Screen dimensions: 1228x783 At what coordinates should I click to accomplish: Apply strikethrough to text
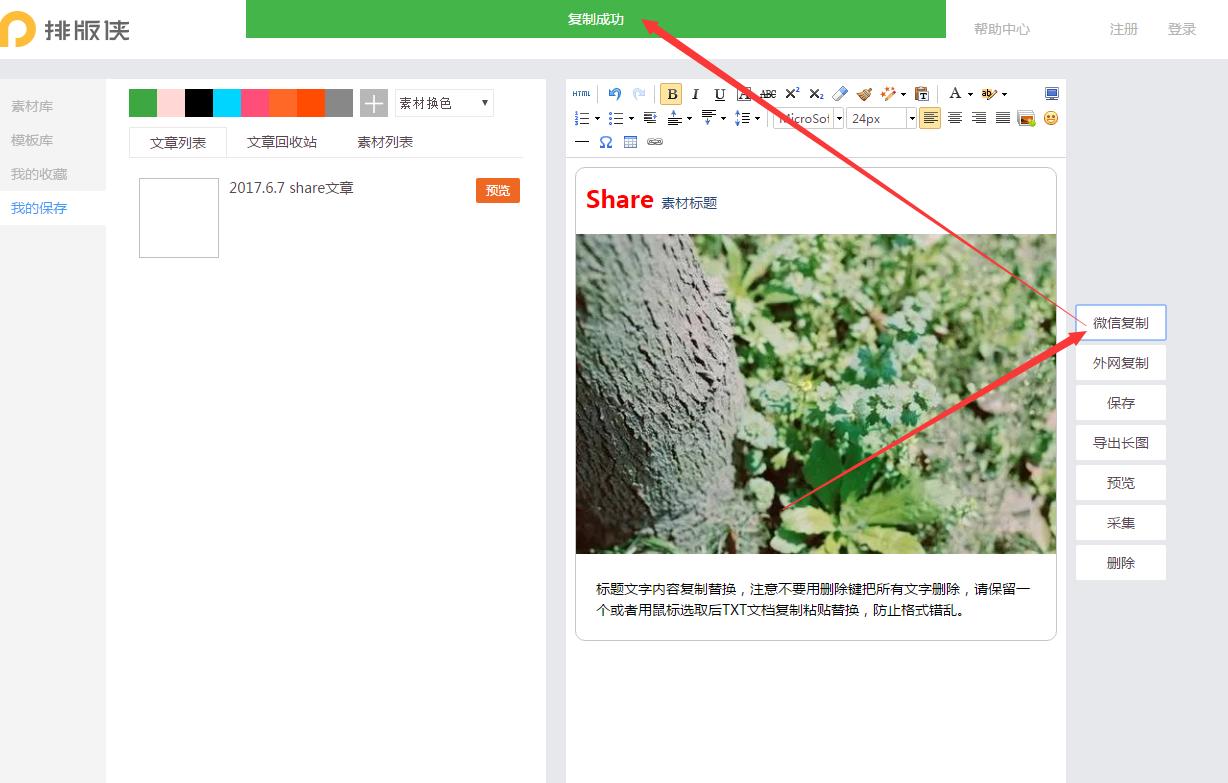[768, 93]
